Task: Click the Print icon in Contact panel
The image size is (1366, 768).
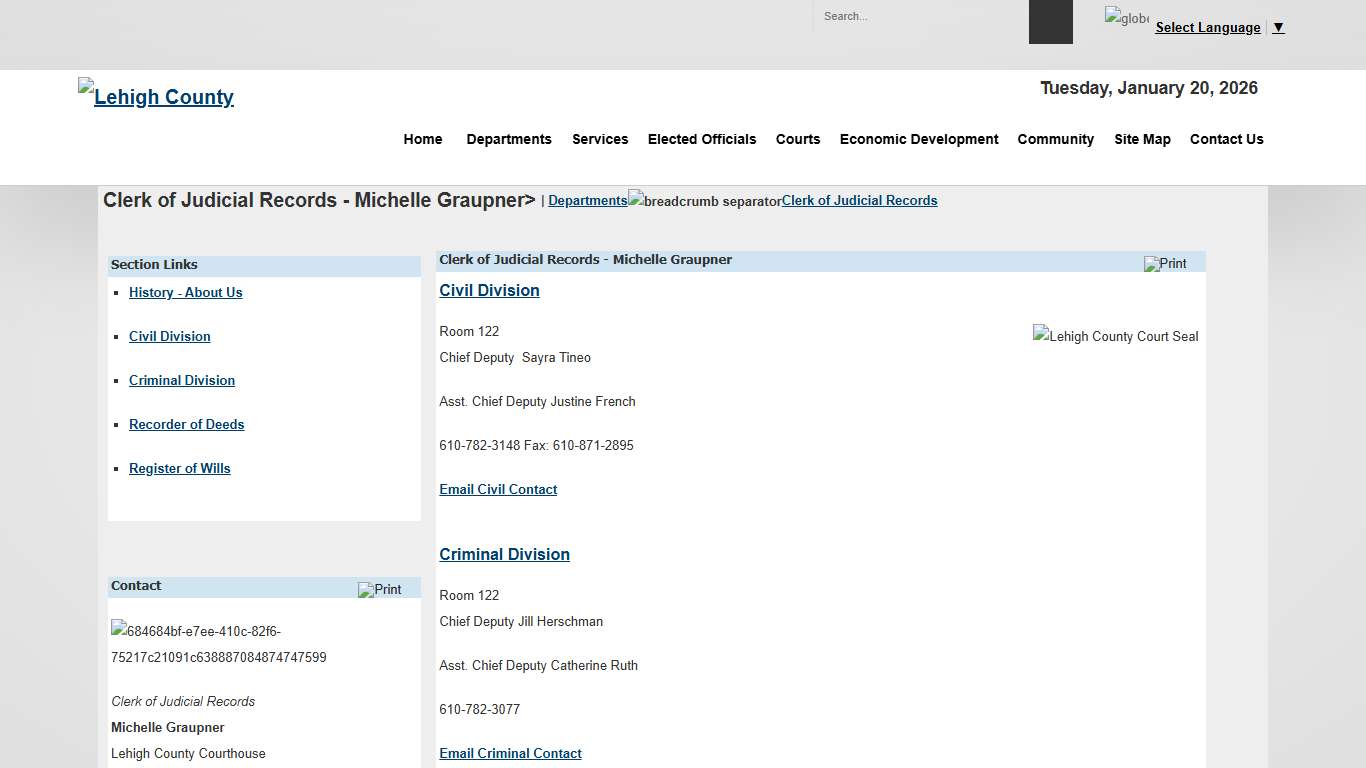Action: click(x=380, y=590)
